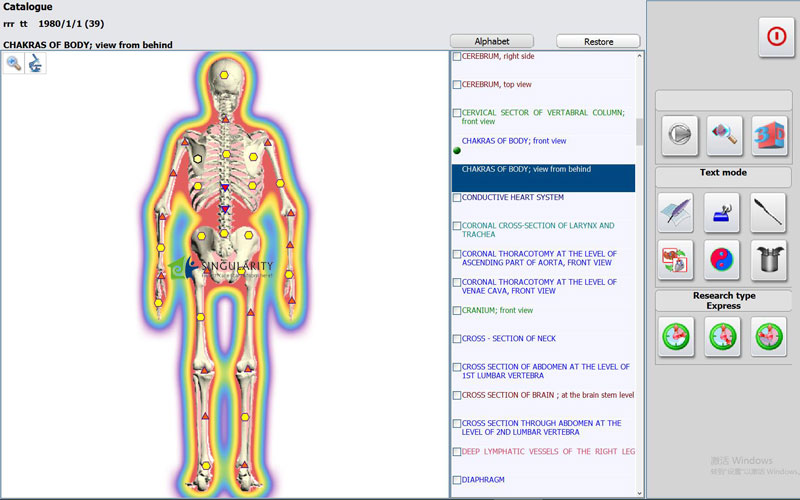Screen dimensions: 800x500
Task: Click the Text mode label bar
Action: (x=723, y=177)
